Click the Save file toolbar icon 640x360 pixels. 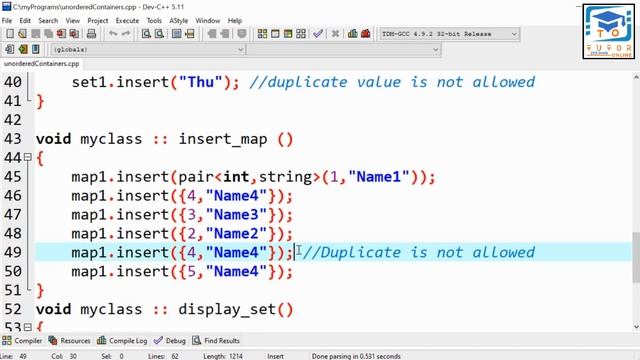coord(36,34)
